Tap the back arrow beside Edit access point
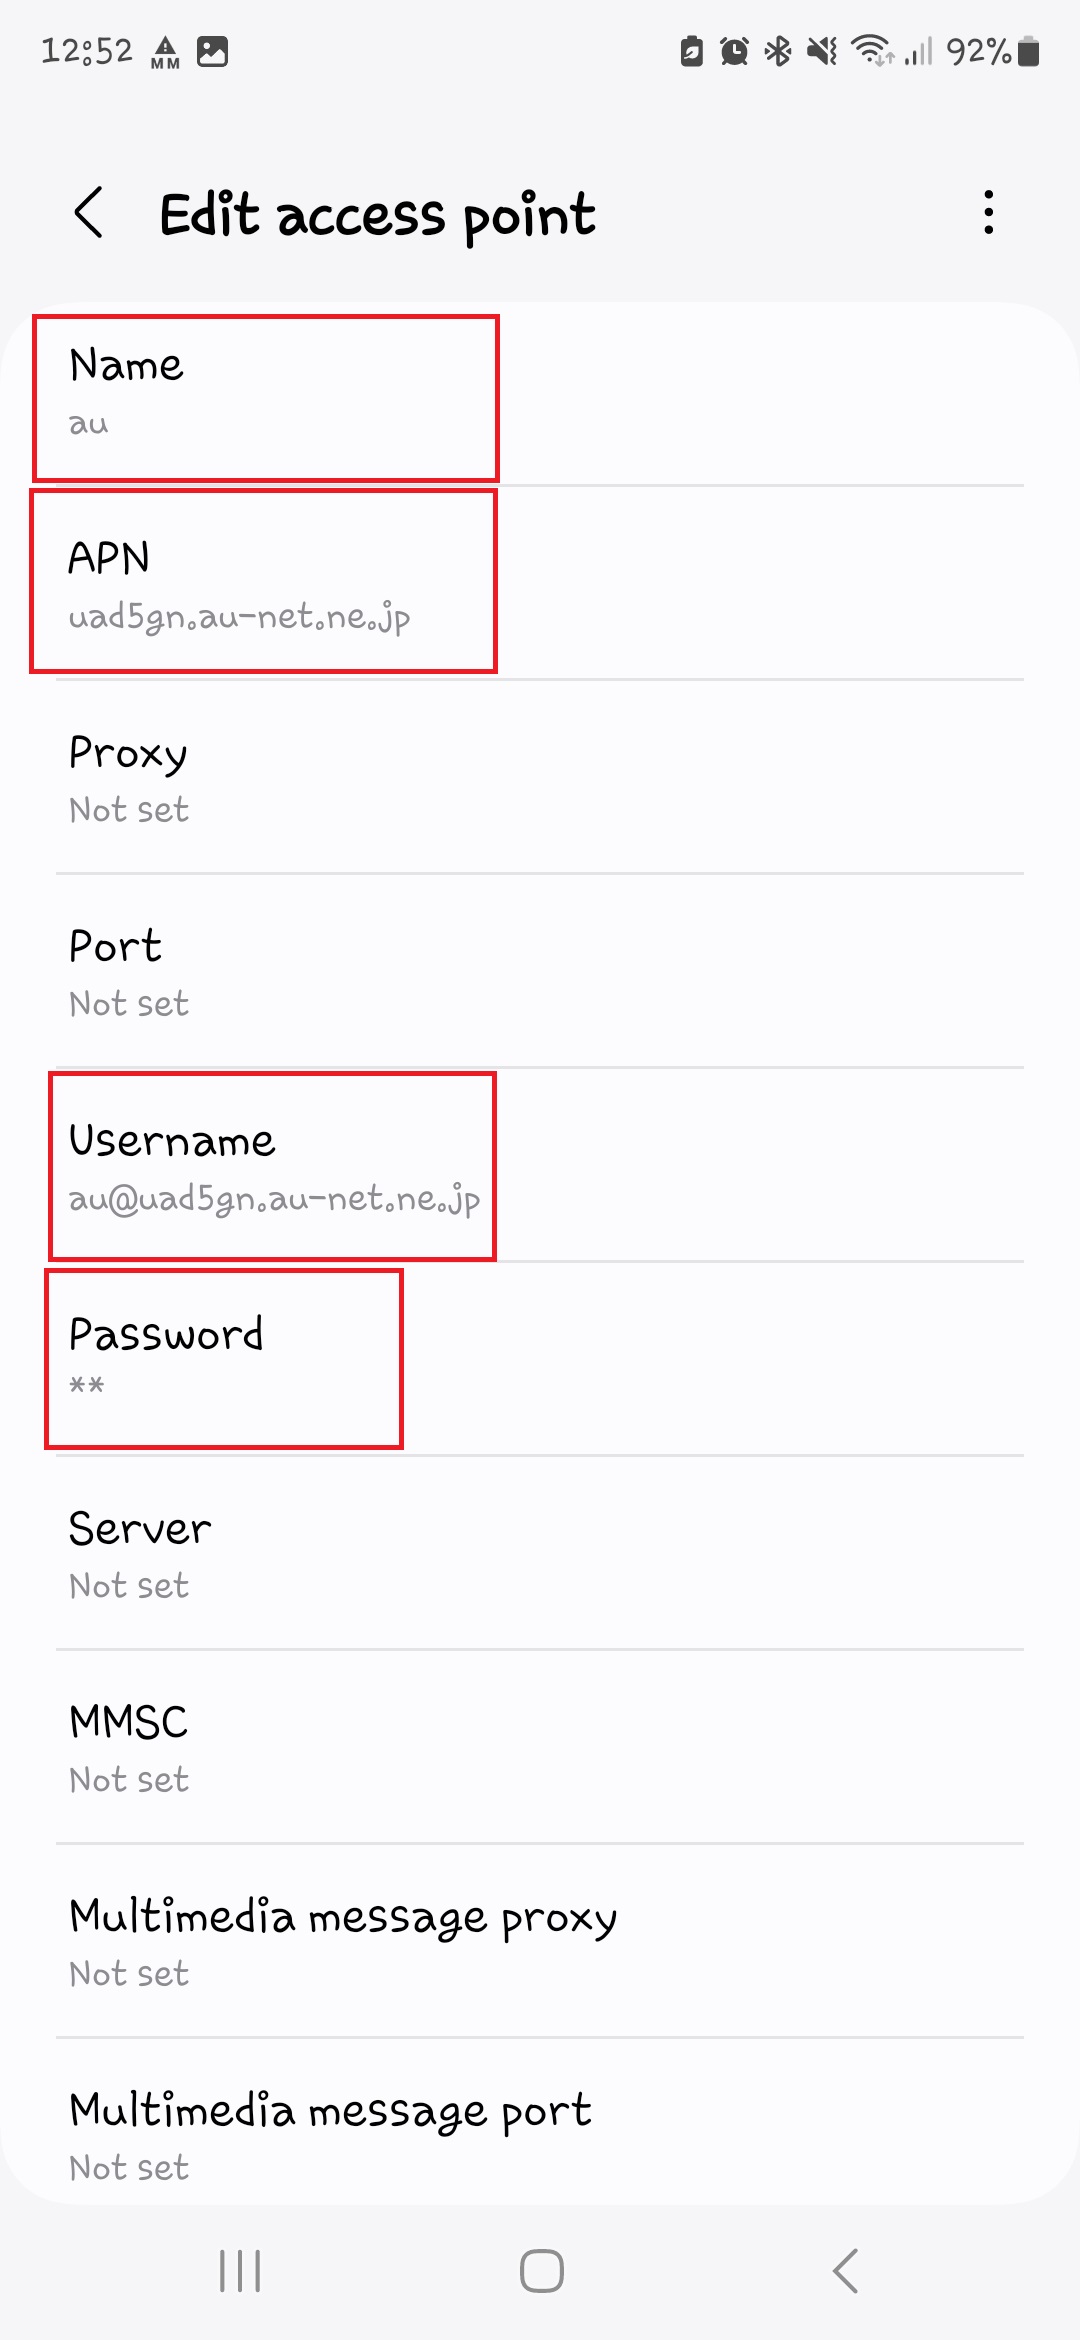This screenshot has width=1080, height=2340. point(89,213)
